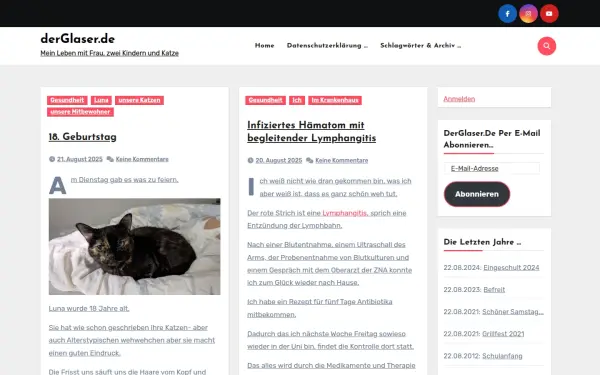This screenshot has height=375, width=600.
Task: Follow the pink Lymphangitis link
Action: point(344,213)
